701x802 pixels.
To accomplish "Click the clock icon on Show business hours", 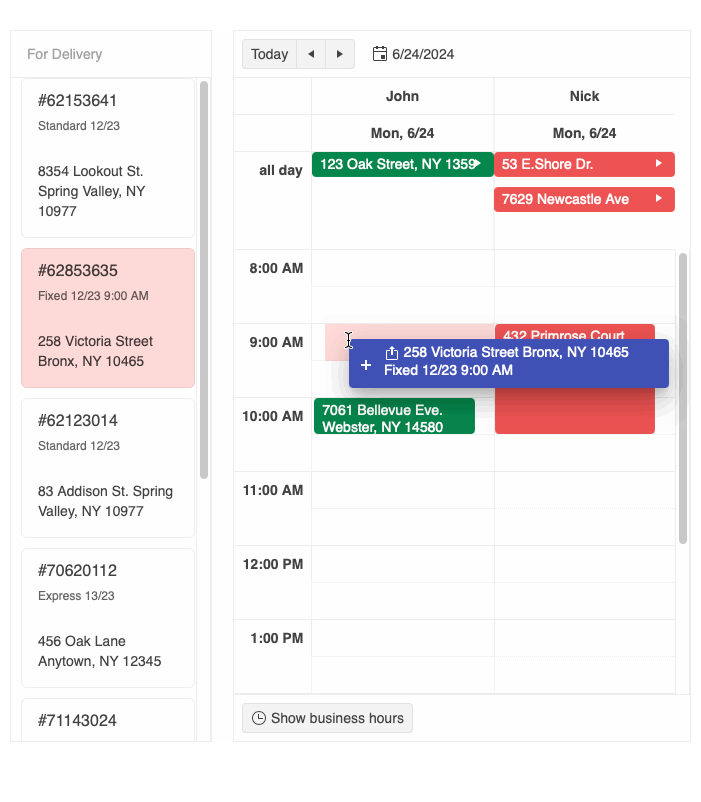I will tap(257, 718).
